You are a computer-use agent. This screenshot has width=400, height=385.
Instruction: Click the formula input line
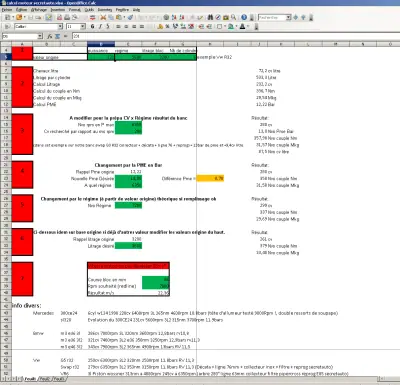tap(235, 36)
